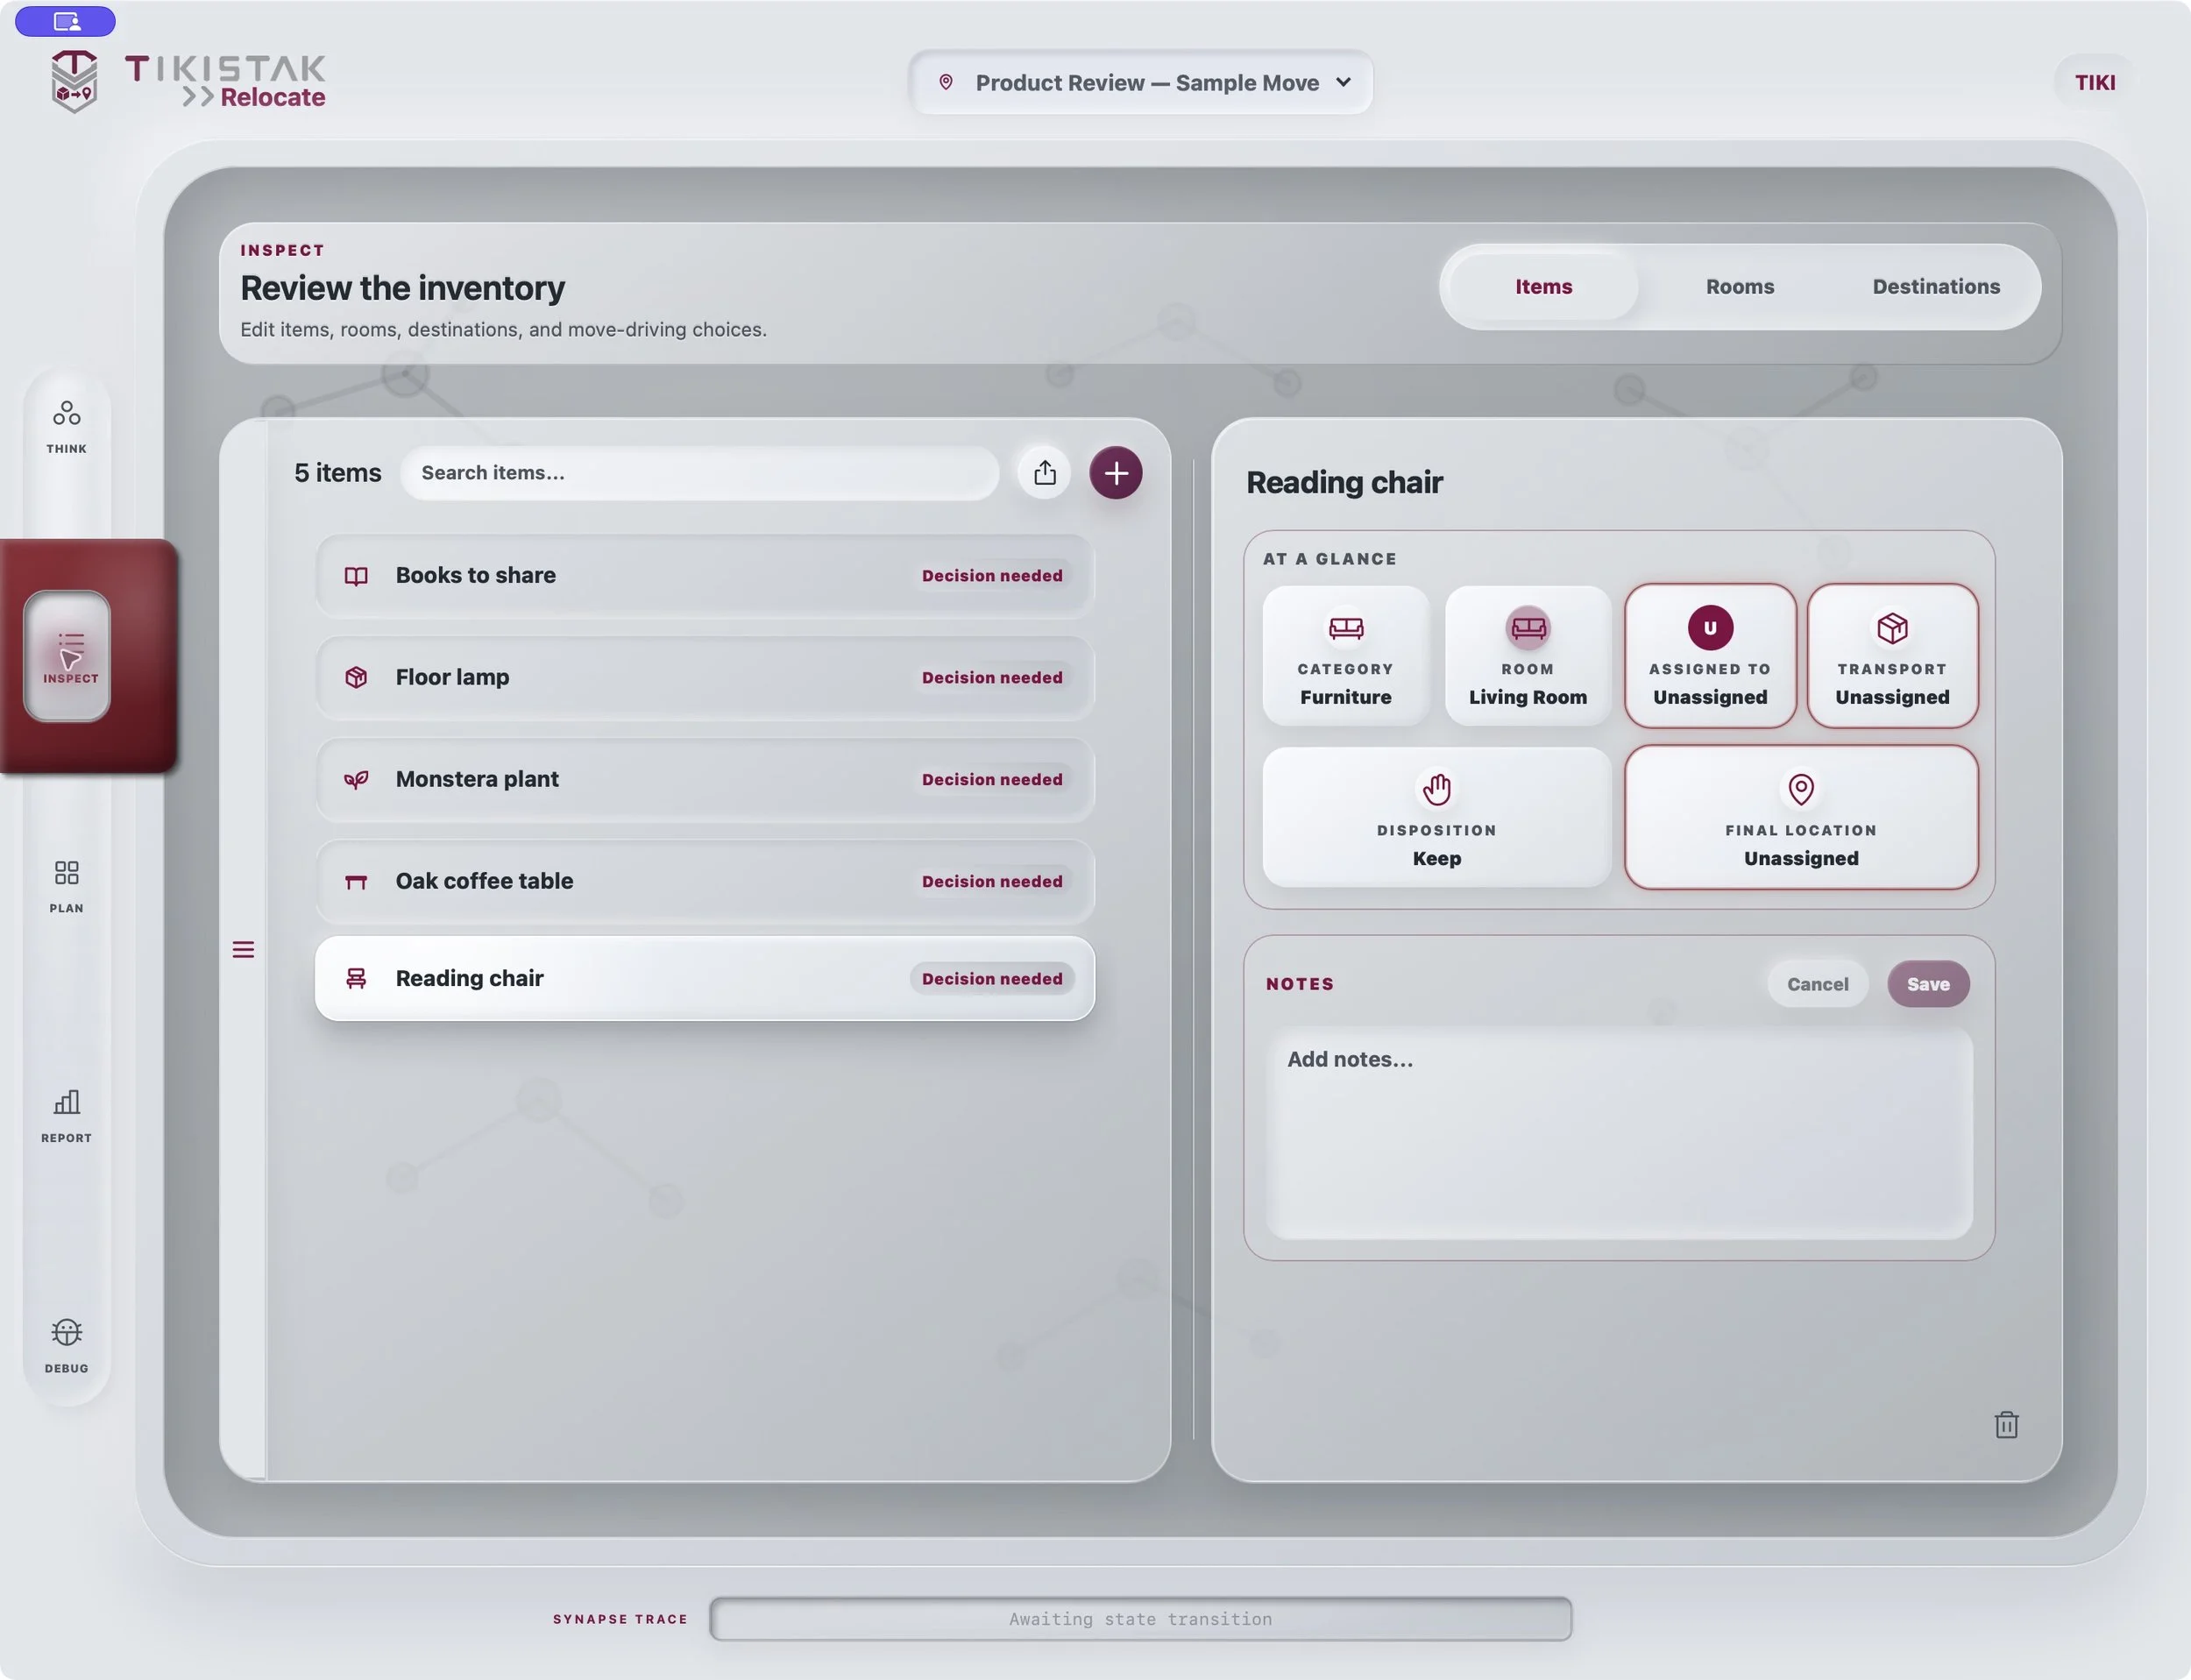This screenshot has width=2191, height=1680.
Task: Open the Final Location Unassigned card
Action: point(1801,817)
